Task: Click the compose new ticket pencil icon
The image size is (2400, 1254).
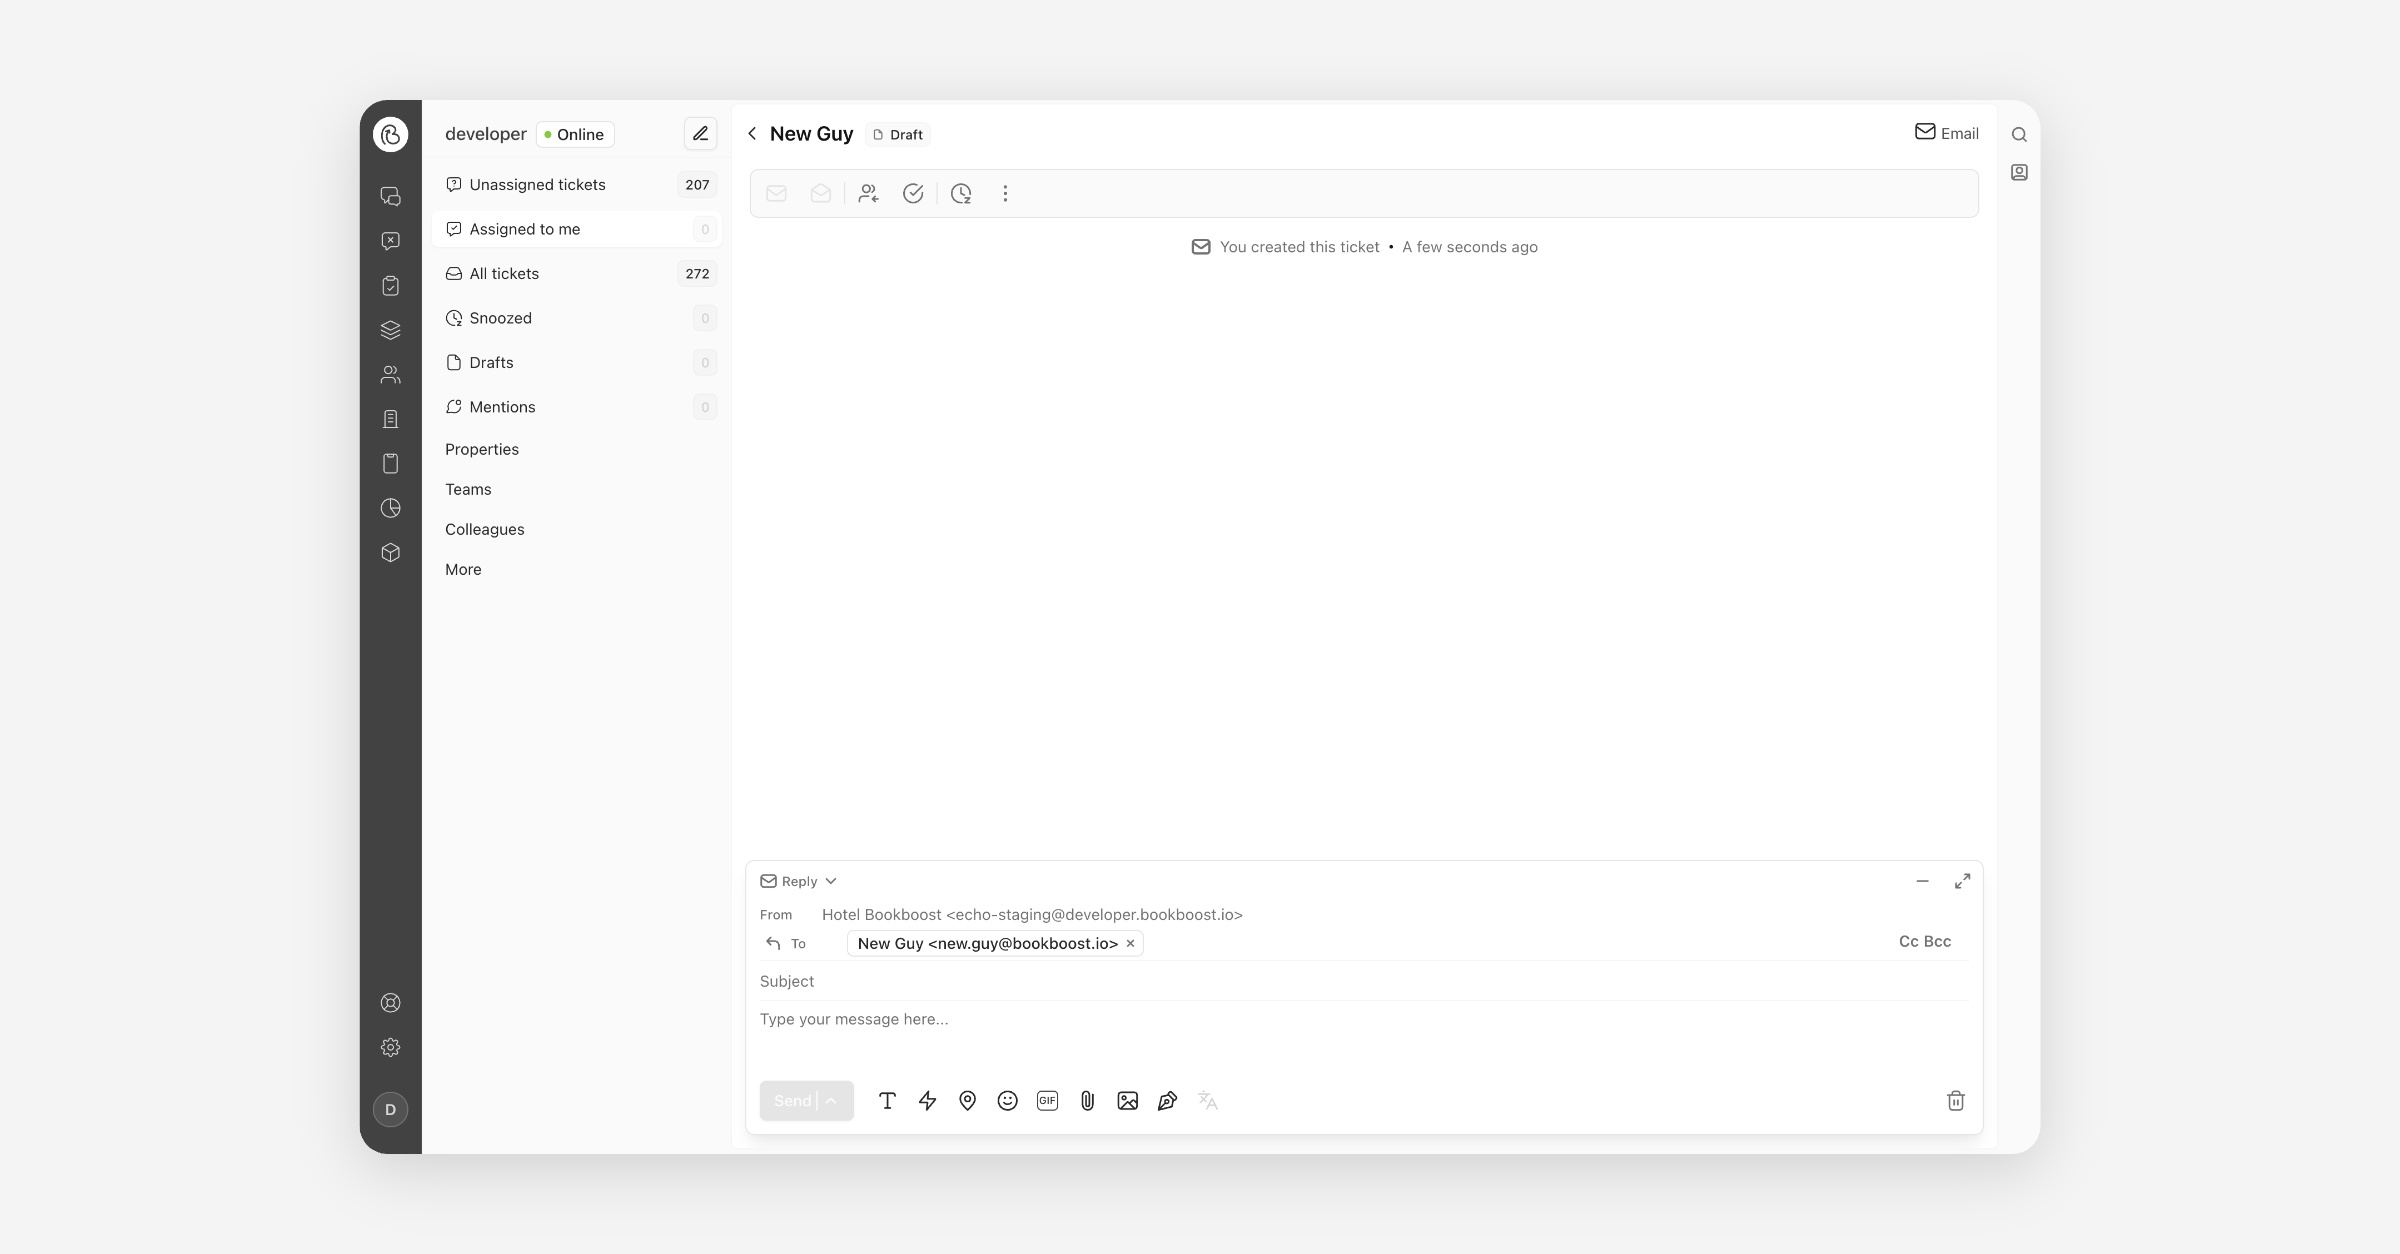Action: pos(700,134)
